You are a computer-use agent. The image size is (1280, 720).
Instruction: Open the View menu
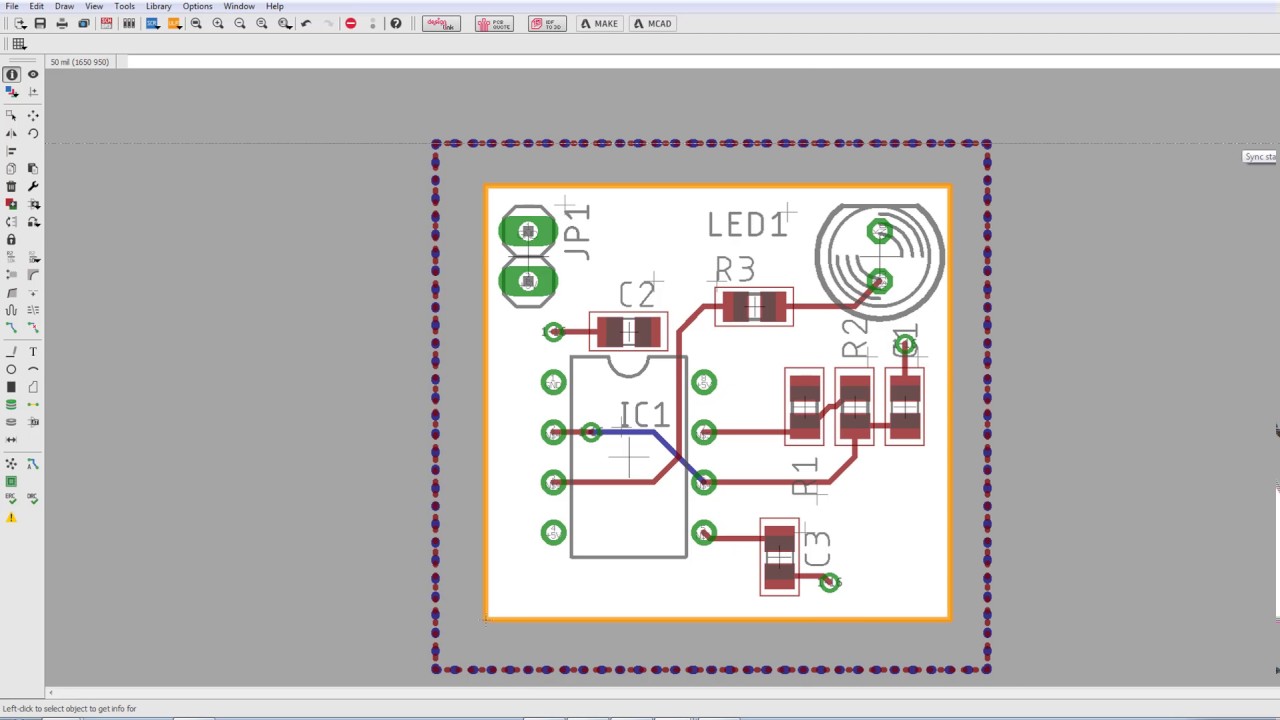[94, 6]
